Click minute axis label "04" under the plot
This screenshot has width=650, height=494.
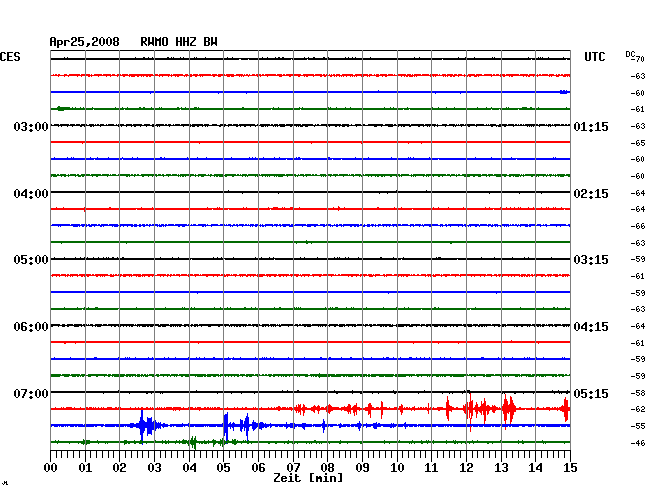[189, 467]
